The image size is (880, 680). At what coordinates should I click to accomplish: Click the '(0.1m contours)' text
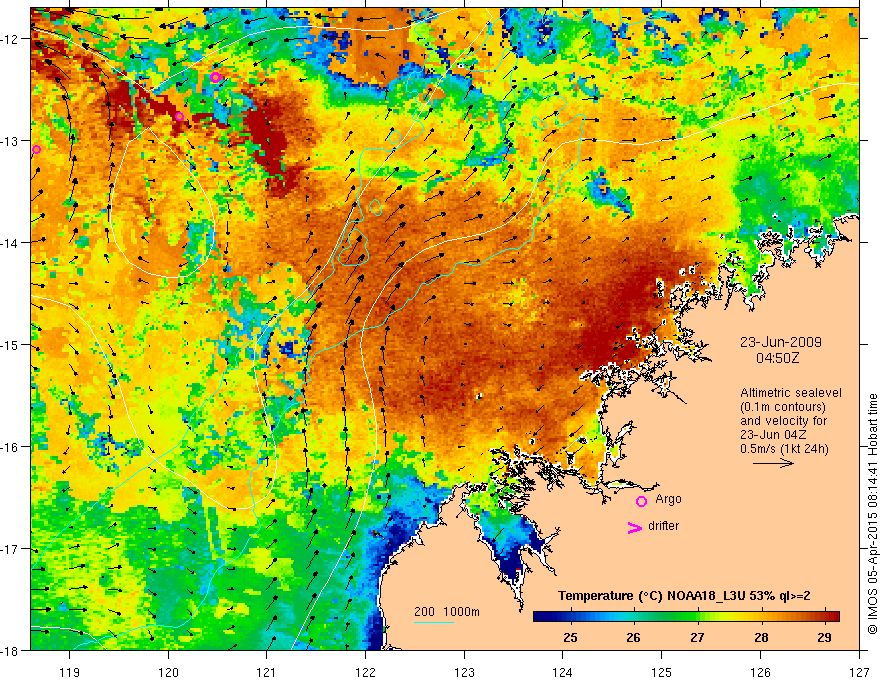pos(783,407)
